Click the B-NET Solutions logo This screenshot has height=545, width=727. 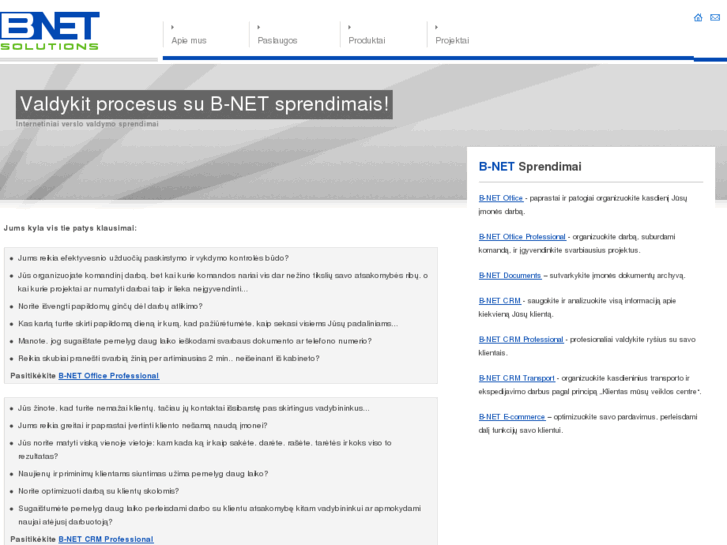coord(50,31)
